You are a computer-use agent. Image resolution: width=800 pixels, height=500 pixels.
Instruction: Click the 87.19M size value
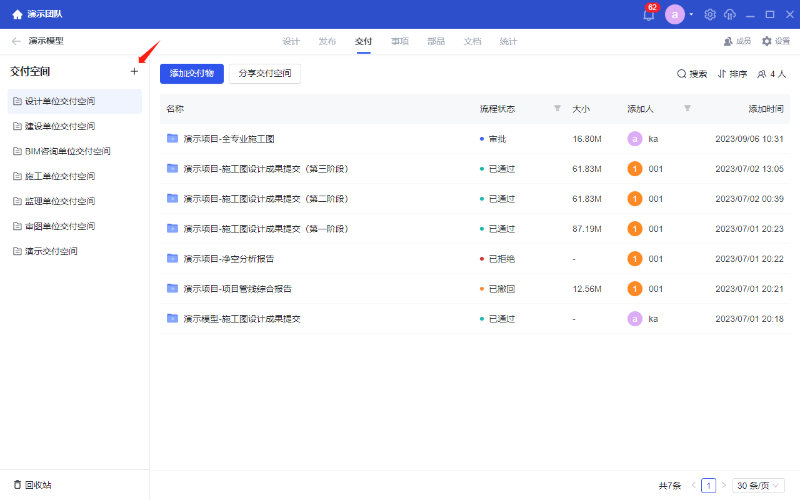(x=587, y=229)
